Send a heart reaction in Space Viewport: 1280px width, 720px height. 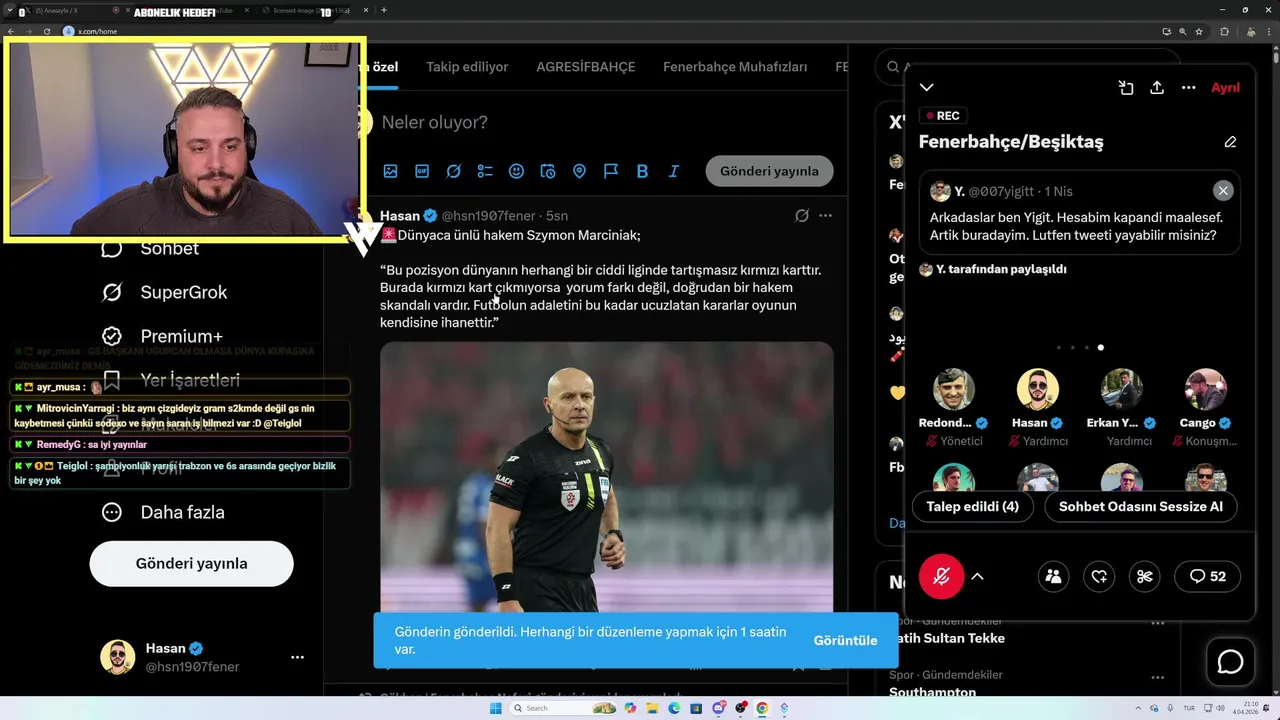tap(1099, 576)
